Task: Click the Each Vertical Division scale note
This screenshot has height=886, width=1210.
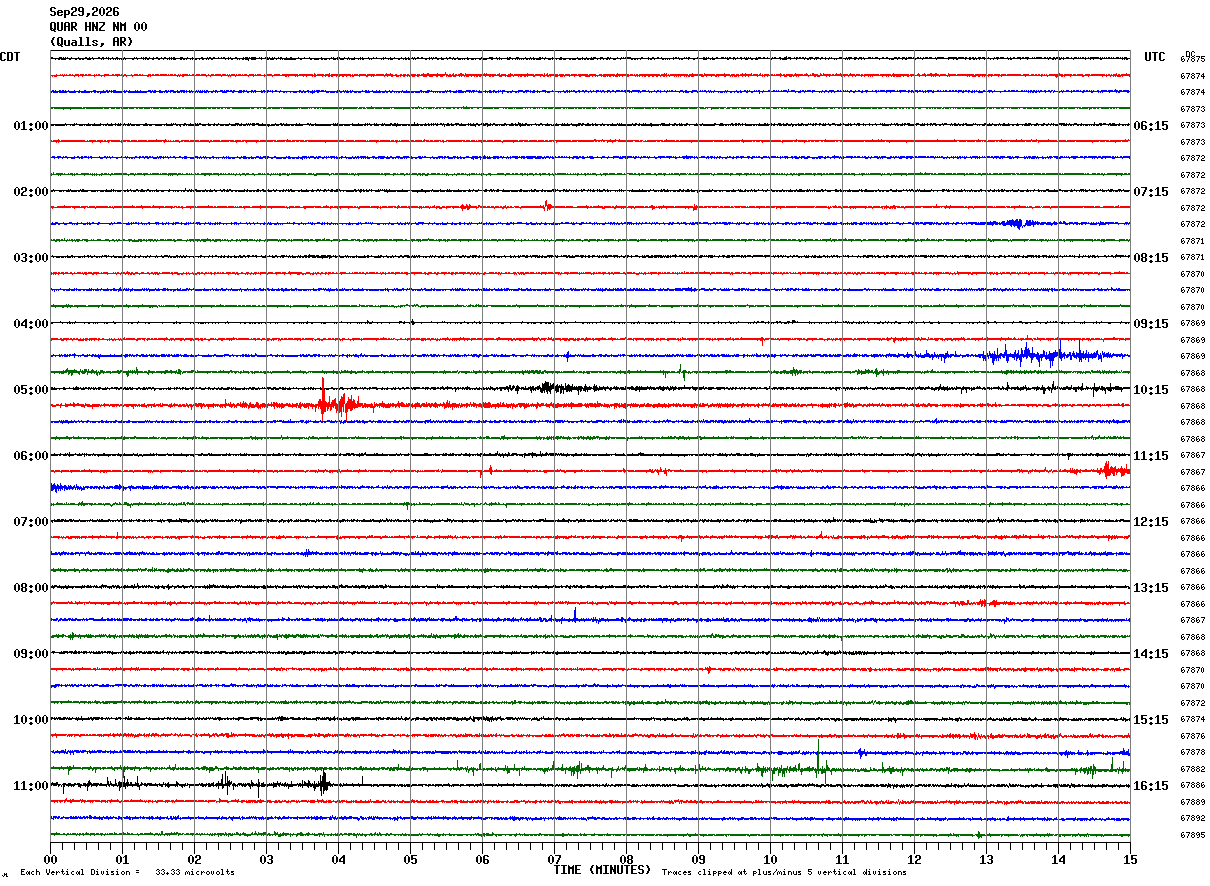Action: [x=127, y=872]
